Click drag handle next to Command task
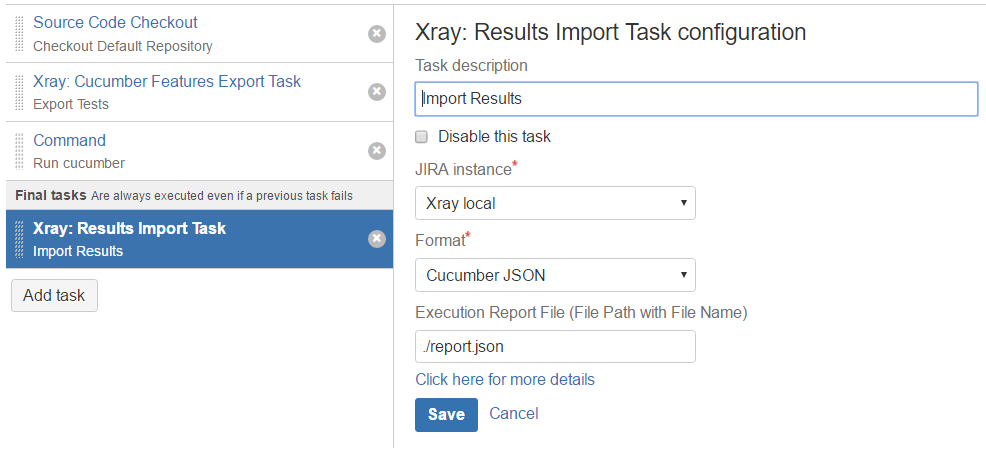986x469 pixels. [19, 151]
